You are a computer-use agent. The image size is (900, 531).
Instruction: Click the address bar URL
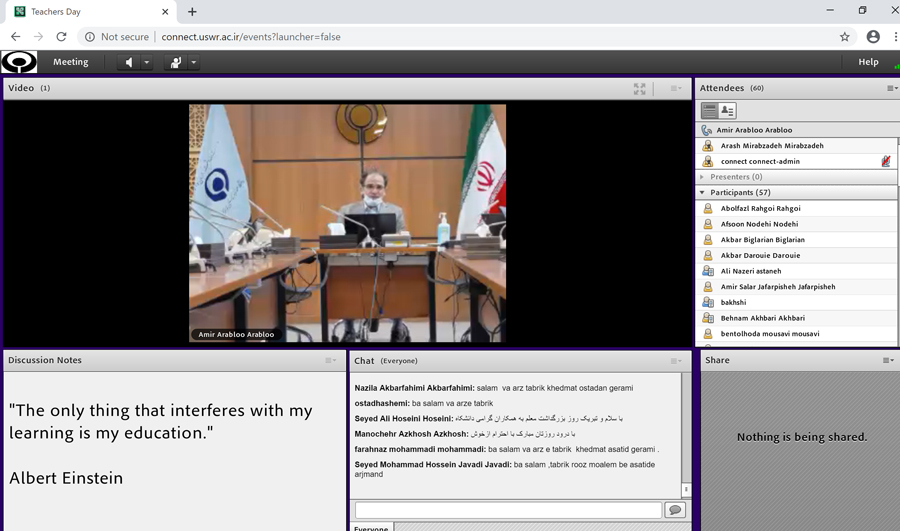tap(251, 37)
